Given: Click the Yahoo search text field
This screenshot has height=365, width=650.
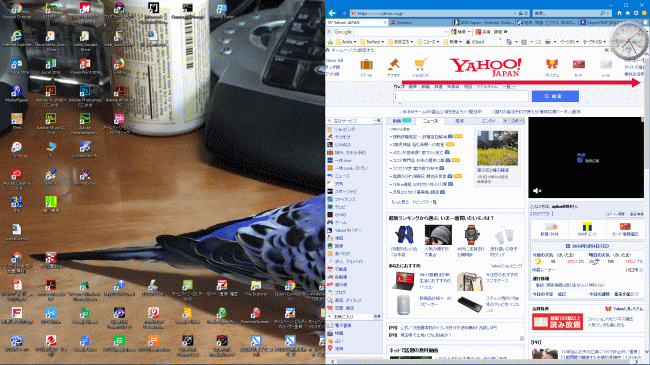Looking at the screenshot, I should coord(461,96).
